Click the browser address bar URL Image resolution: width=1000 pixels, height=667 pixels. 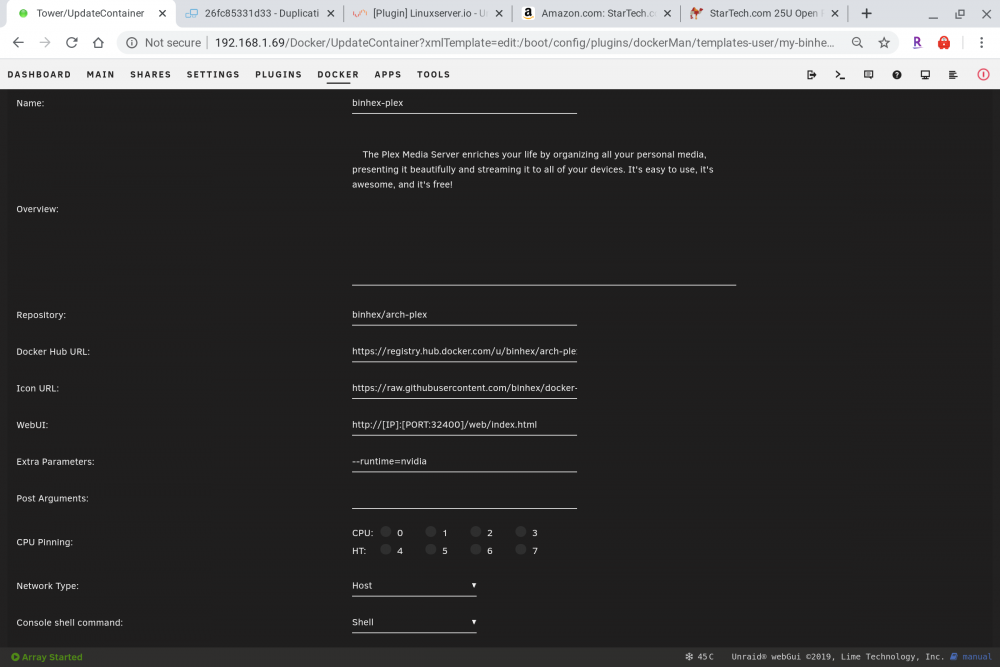click(x=524, y=43)
